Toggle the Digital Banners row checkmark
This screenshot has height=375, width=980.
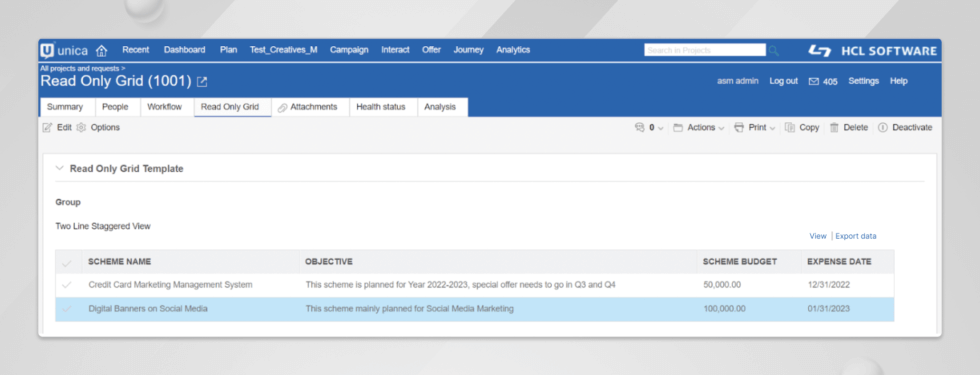(x=67, y=309)
